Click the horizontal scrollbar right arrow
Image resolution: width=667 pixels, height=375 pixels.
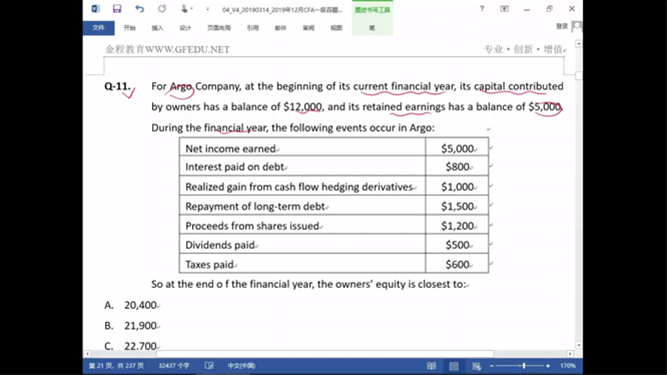[570, 354]
